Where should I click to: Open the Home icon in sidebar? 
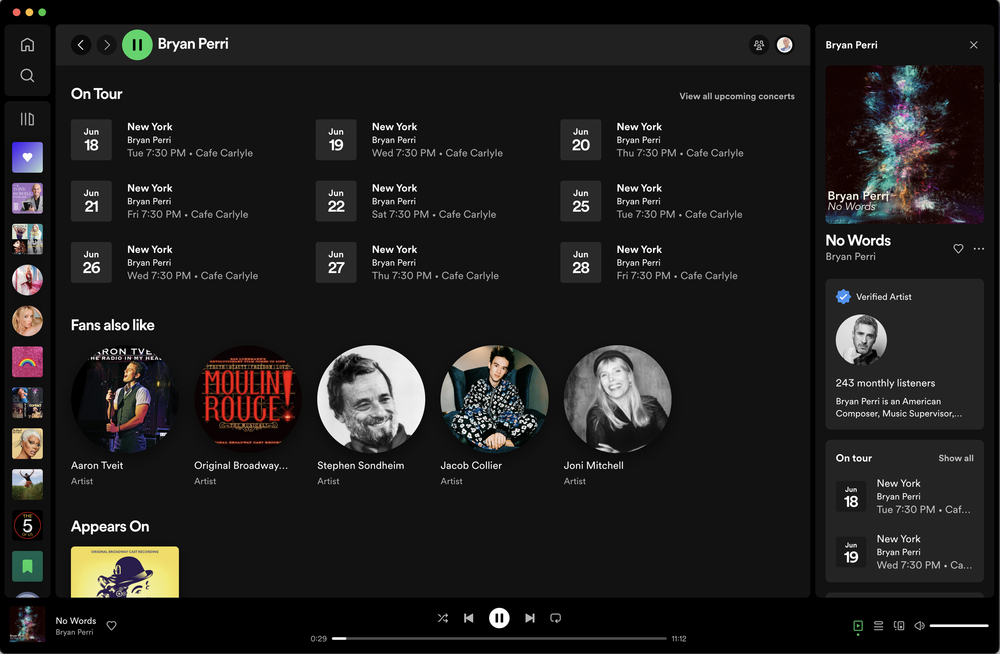click(x=27, y=45)
